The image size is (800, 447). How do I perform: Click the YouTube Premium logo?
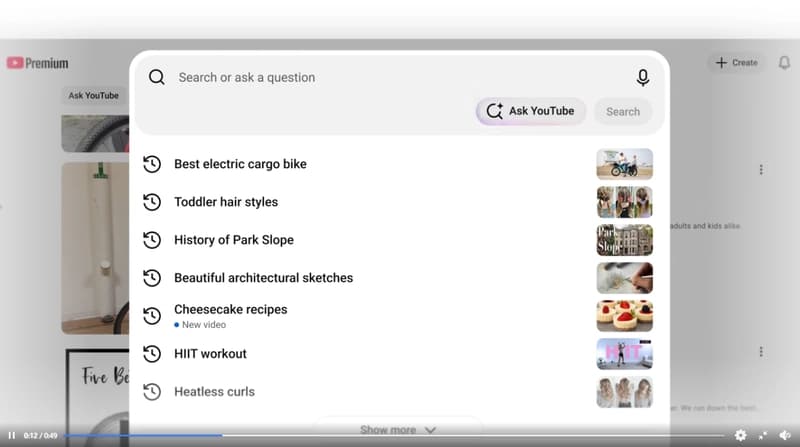(37, 63)
